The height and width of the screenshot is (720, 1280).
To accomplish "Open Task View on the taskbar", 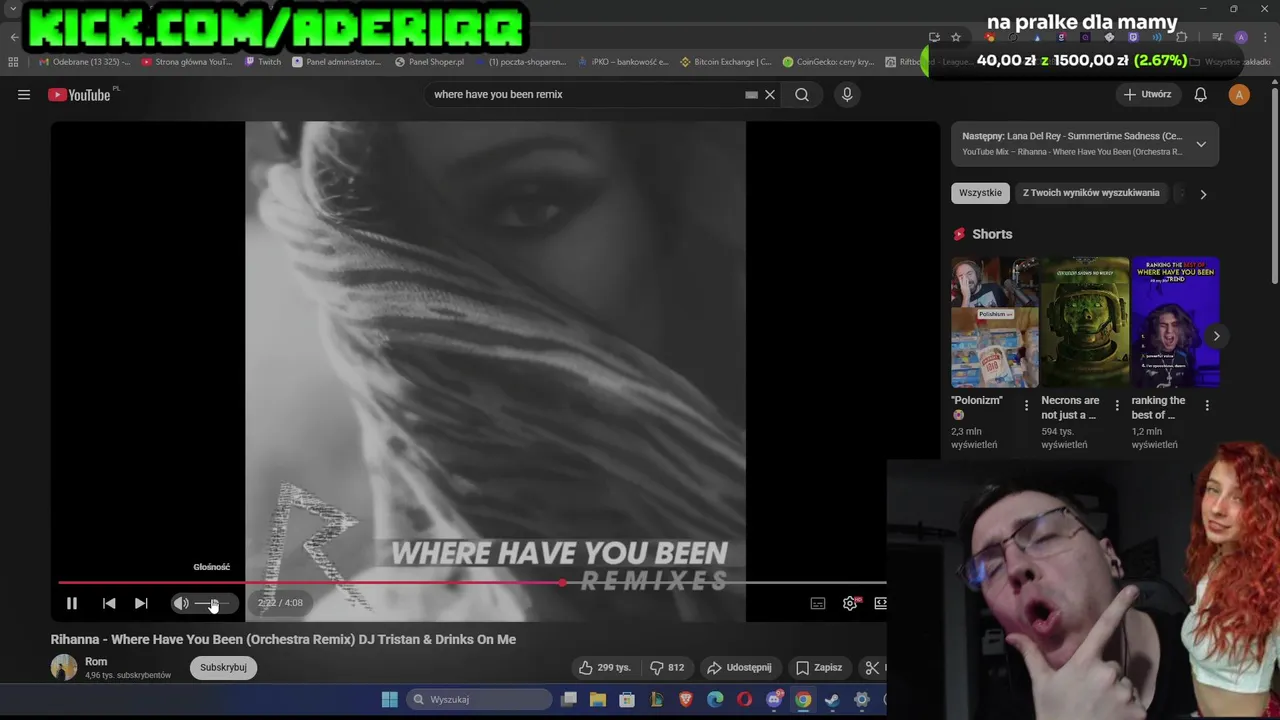I will click(x=569, y=699).
